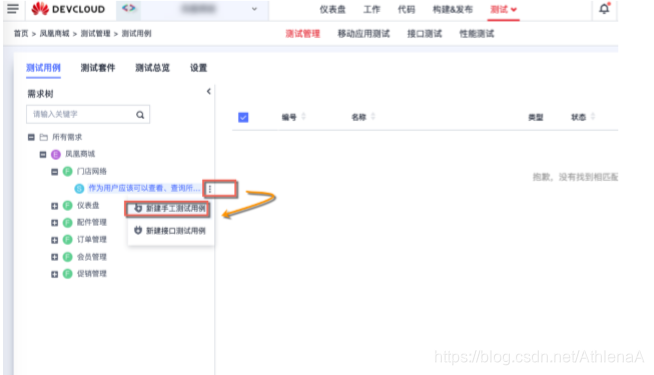
Task: Click the code brackets project icon
Action: click(128, 8)
